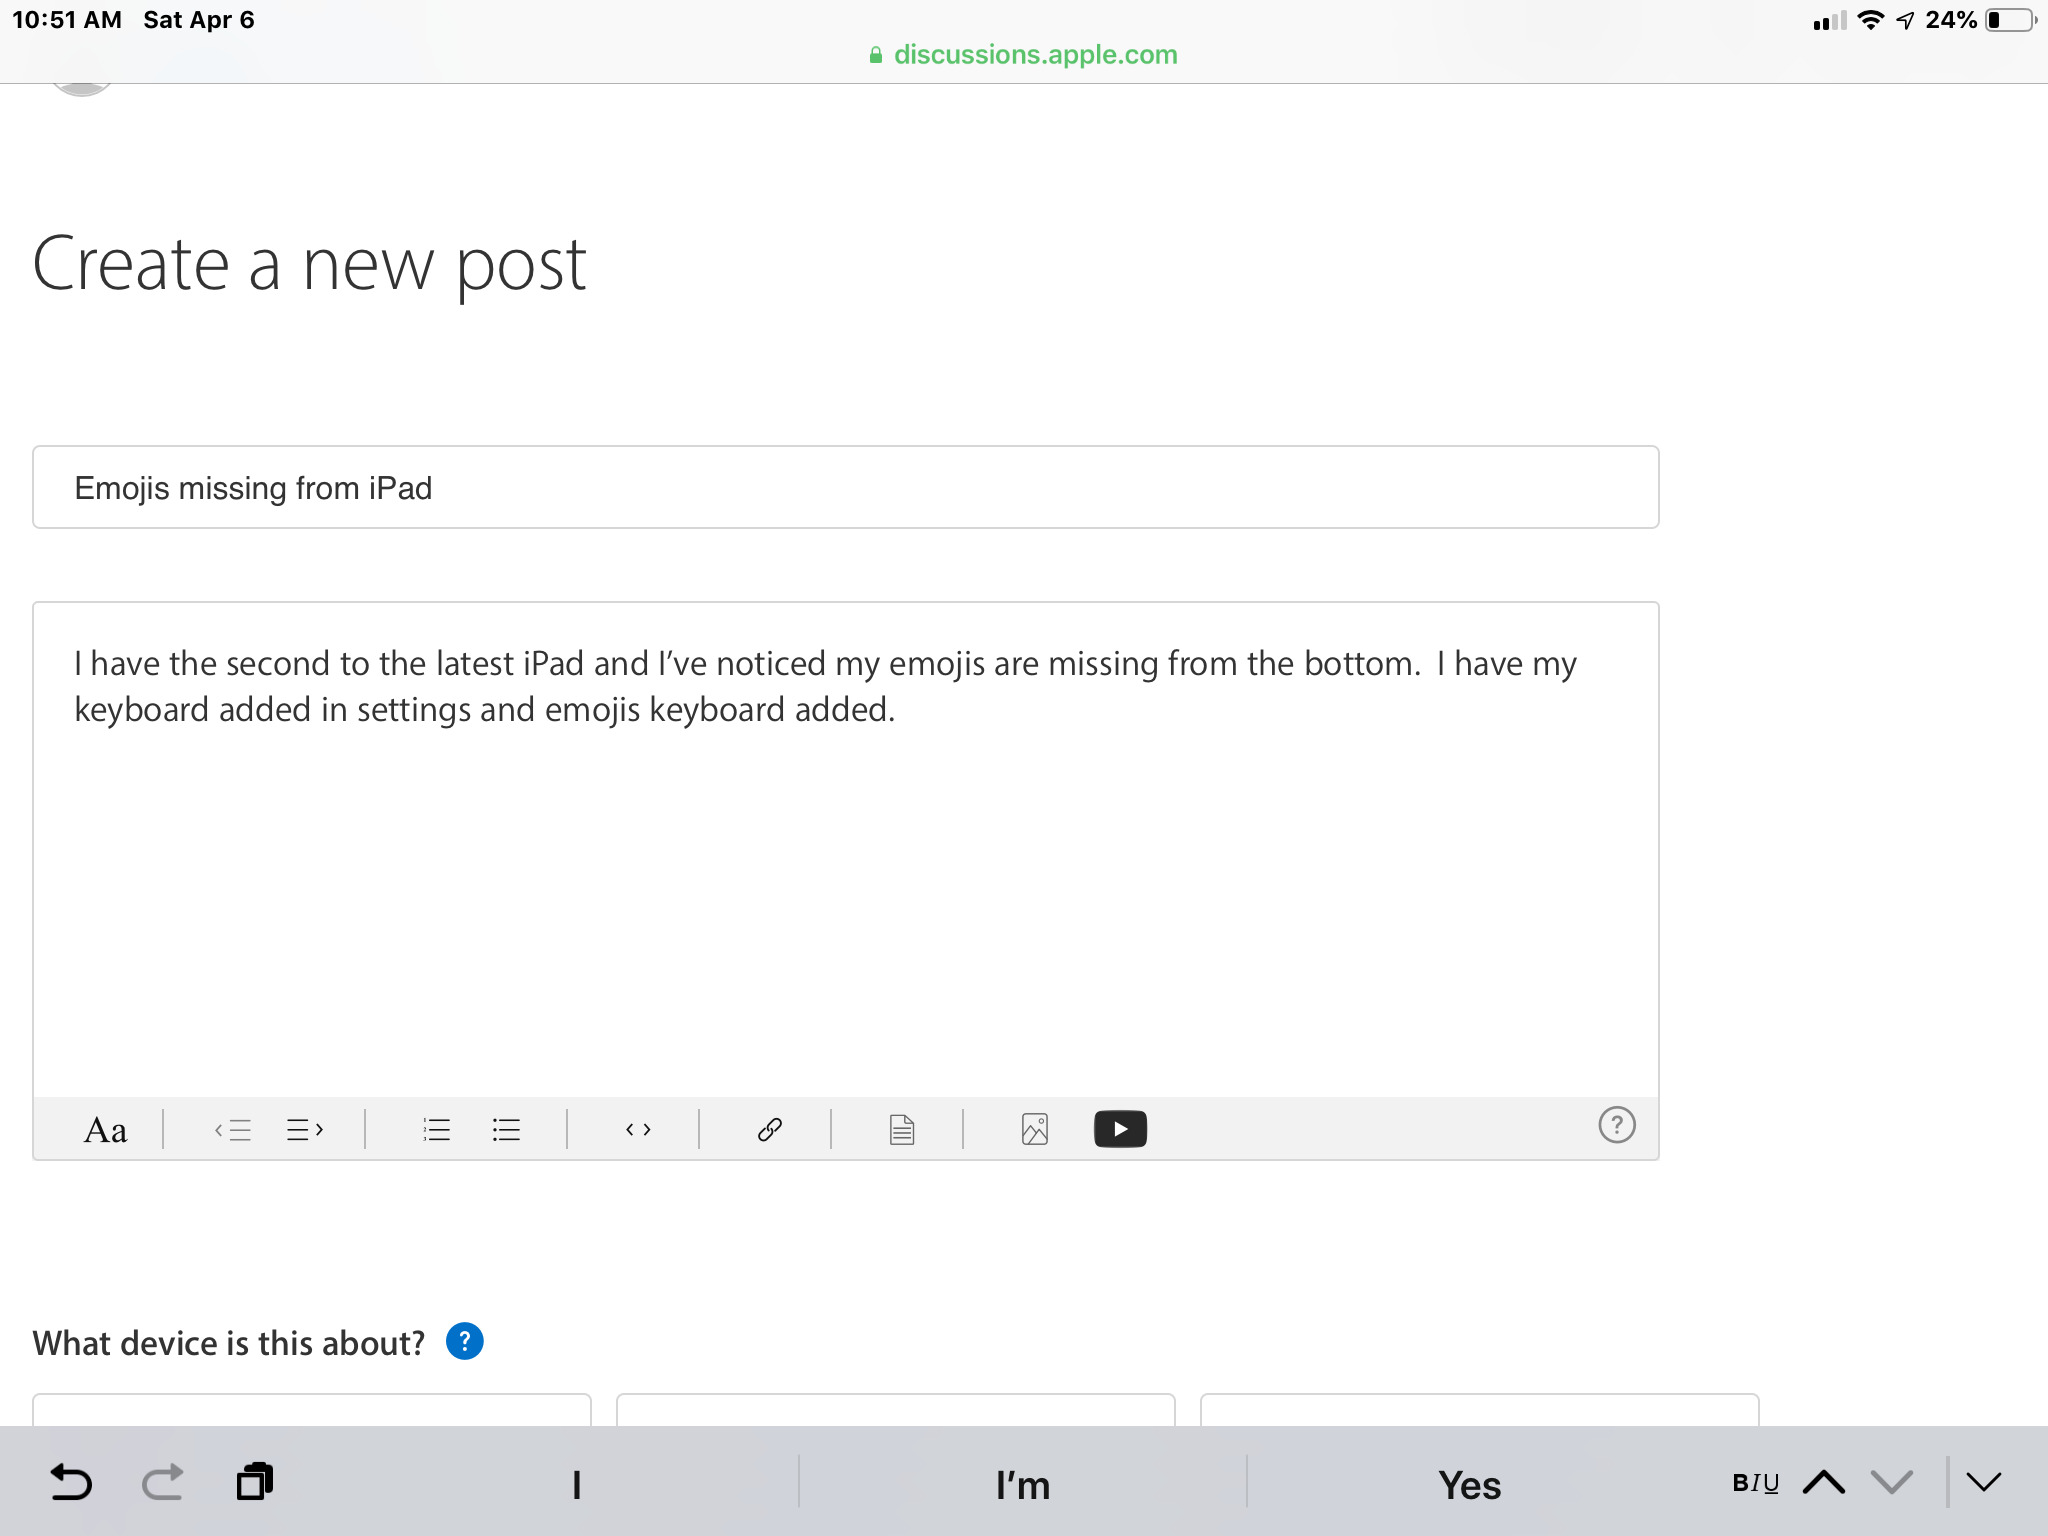Click the blue device help icon
The image size is (2048, 1536).
tap(464, 1341)
